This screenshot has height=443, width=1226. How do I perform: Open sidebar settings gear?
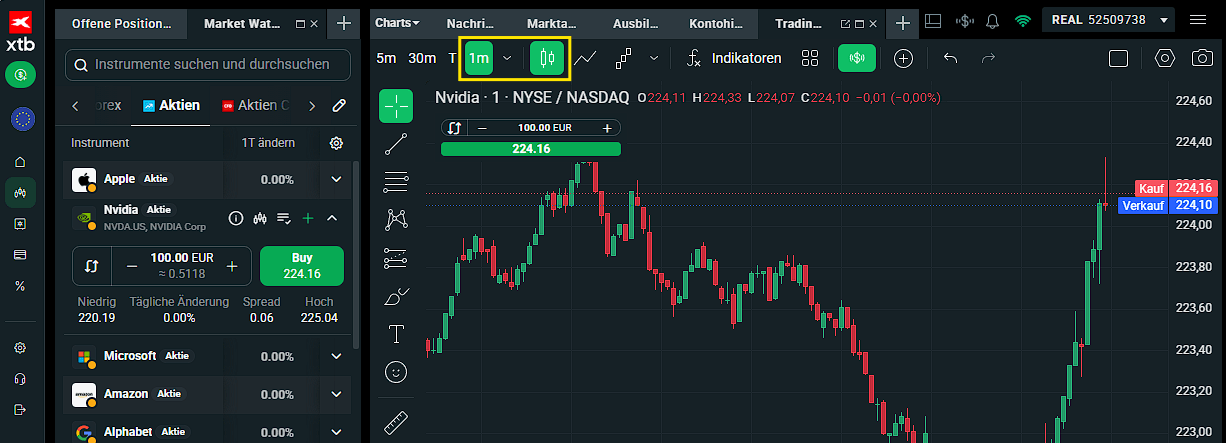pos(20,348)
